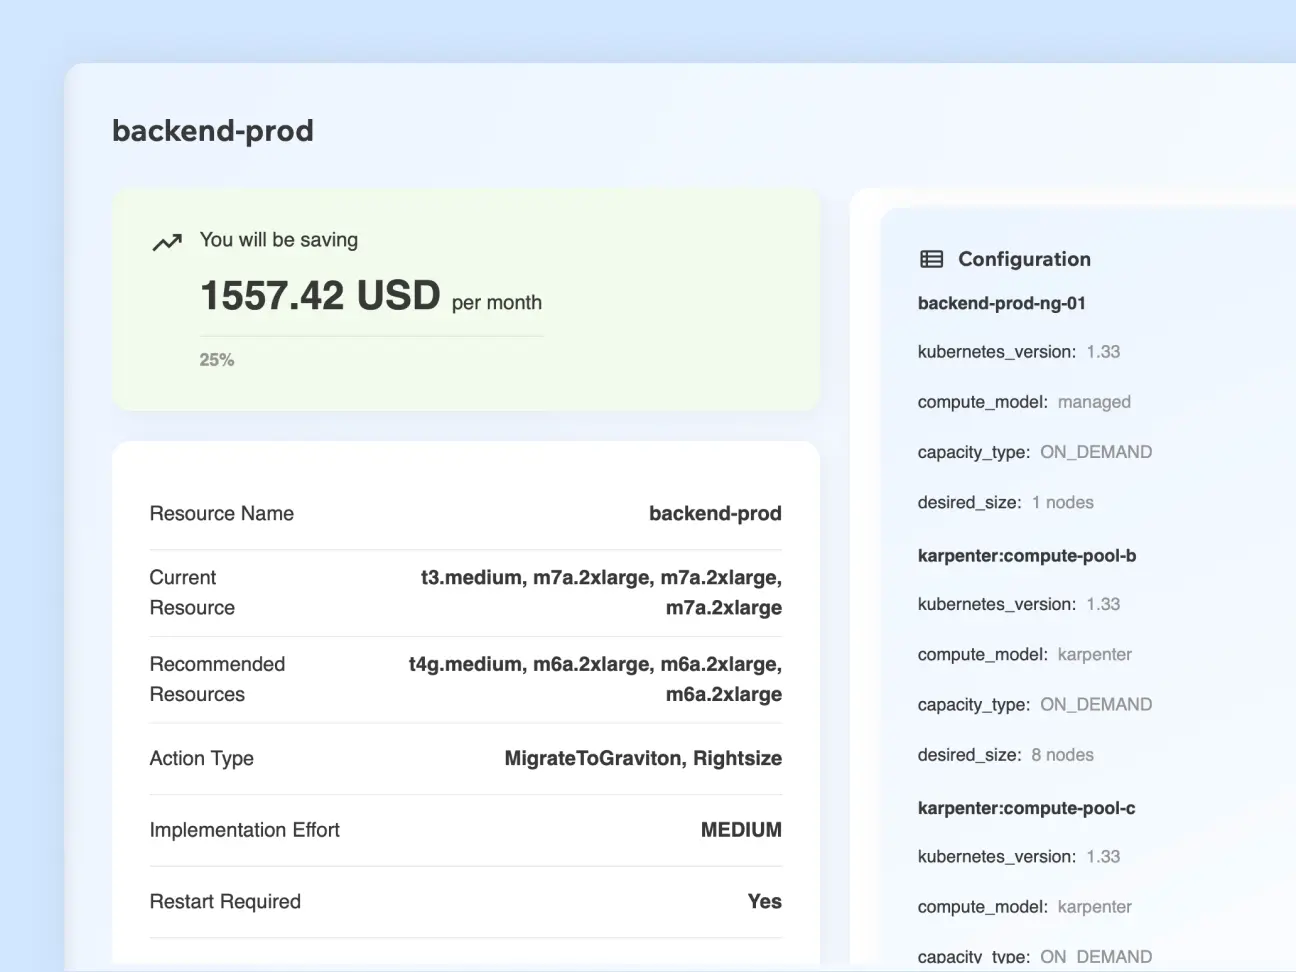The height and width of the screenshot is (972, 1296).
Task: Click the t4g.medium recommended resources value
Action: (595, 680)
